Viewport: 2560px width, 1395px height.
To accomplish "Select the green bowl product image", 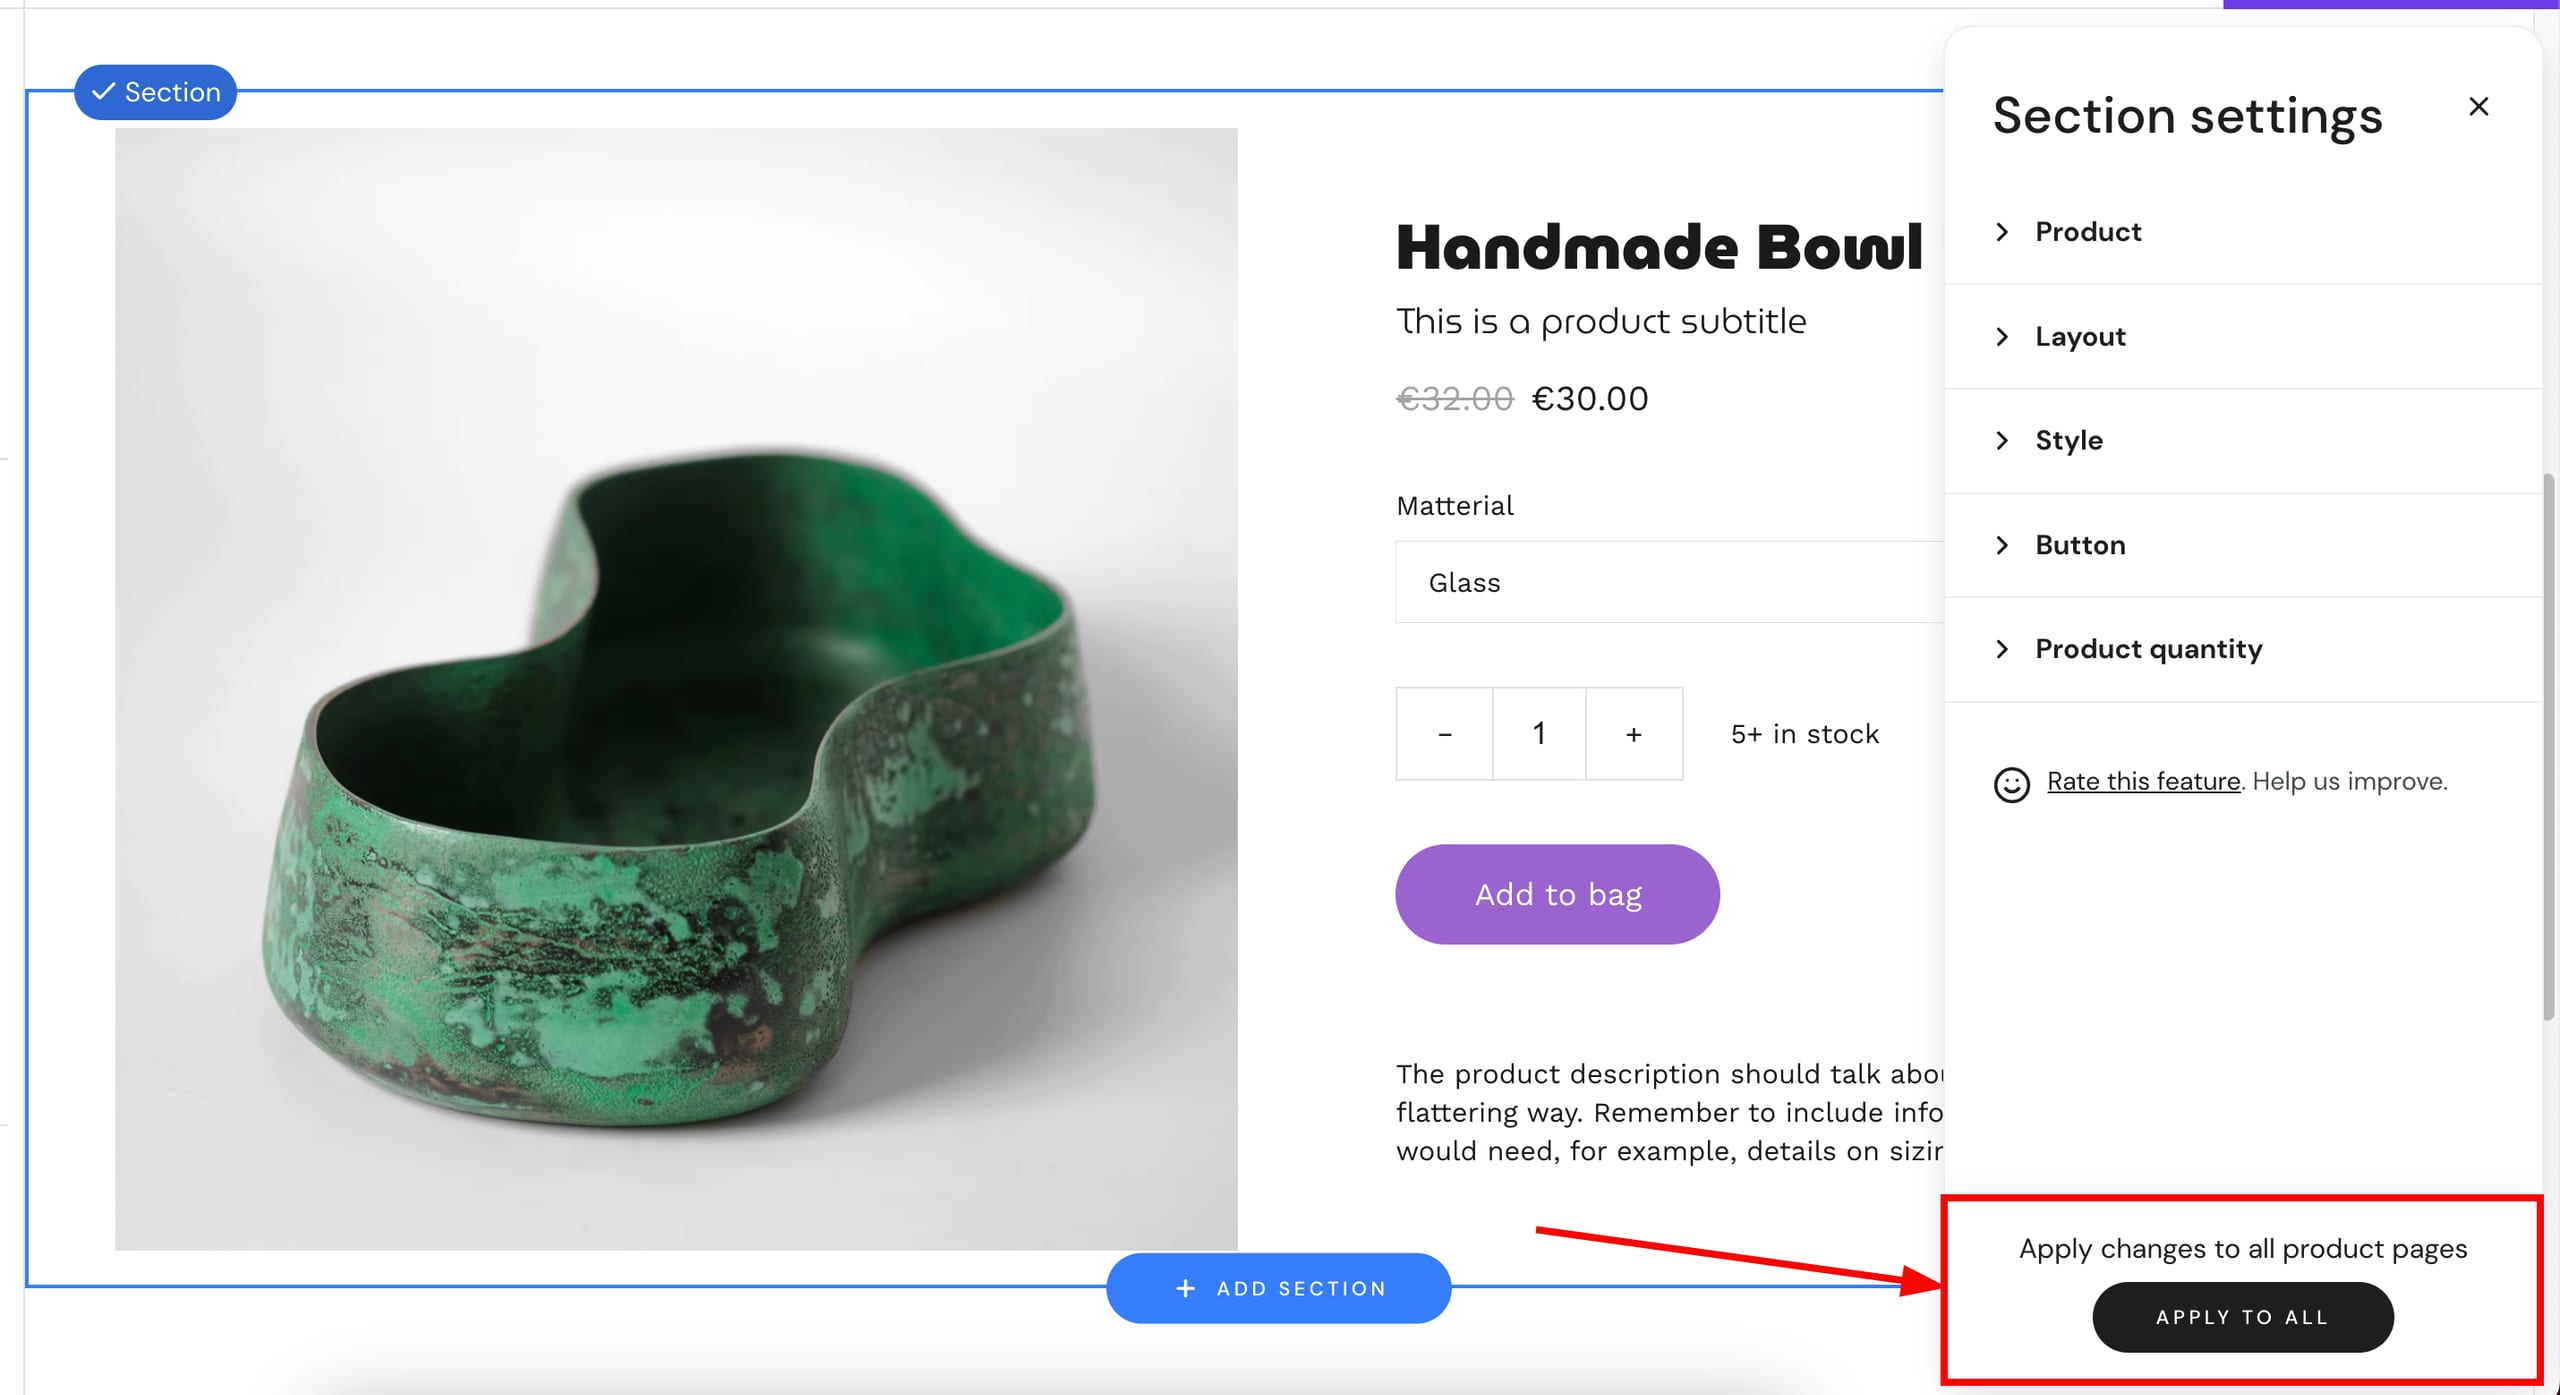I will [676, 689].
